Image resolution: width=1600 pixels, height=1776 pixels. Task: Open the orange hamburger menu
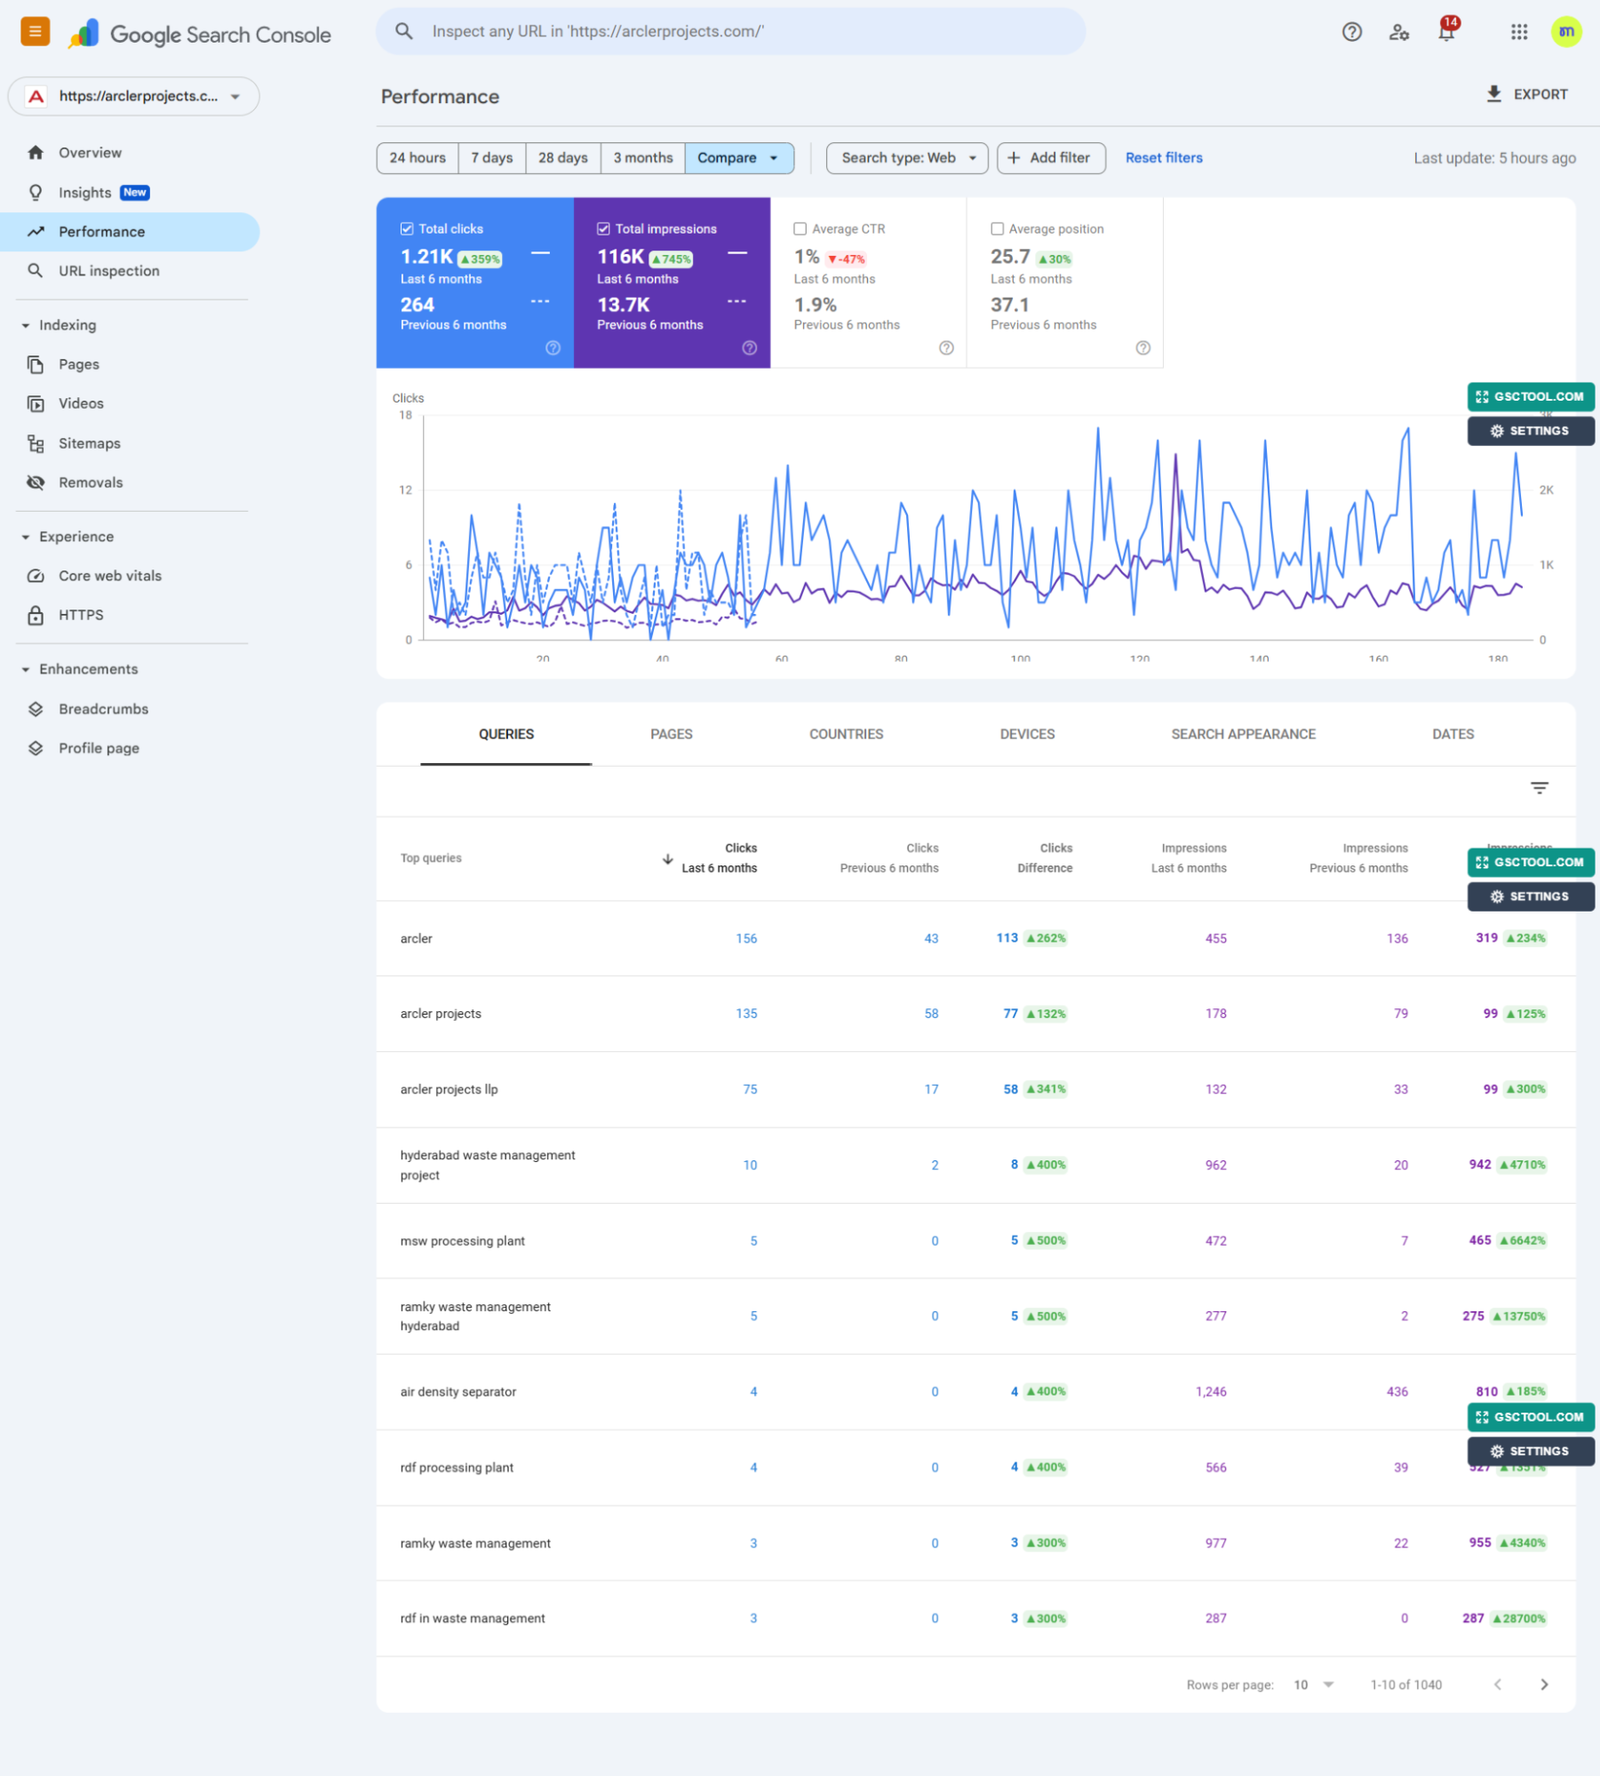tap(35, 32)
